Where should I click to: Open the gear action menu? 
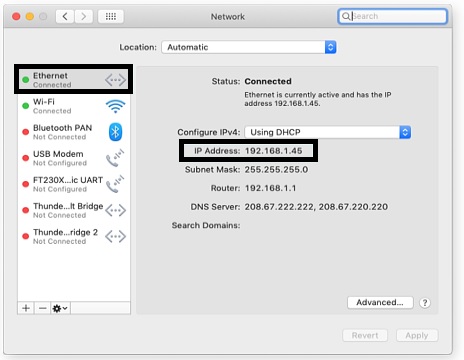(60, 308)
